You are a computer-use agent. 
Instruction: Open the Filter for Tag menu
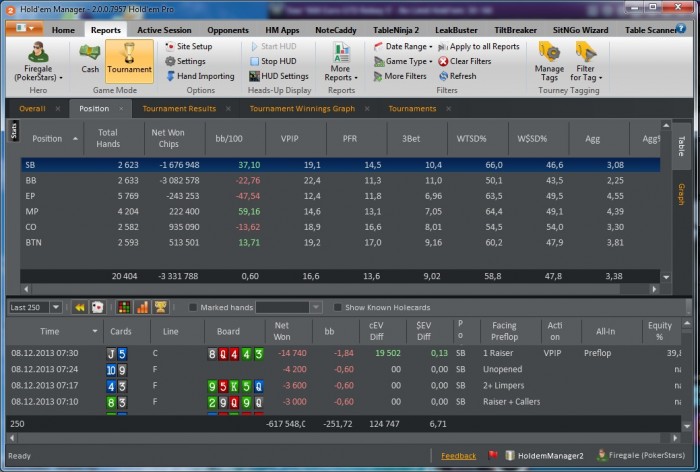click(x=586, y=62)
